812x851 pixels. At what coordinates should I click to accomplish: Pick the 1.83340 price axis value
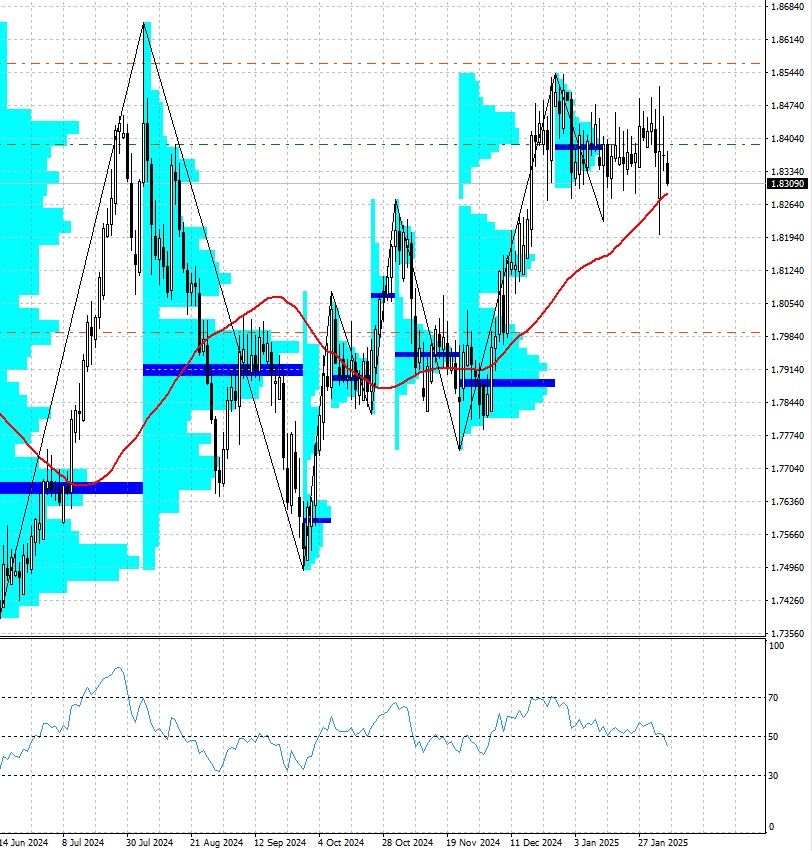click(x=787, y=172)
